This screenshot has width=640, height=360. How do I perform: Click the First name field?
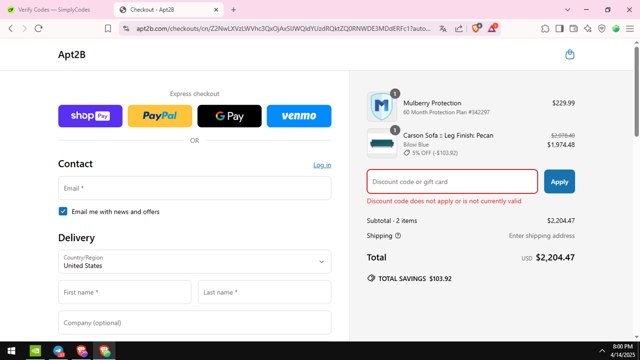click(124, 292)
